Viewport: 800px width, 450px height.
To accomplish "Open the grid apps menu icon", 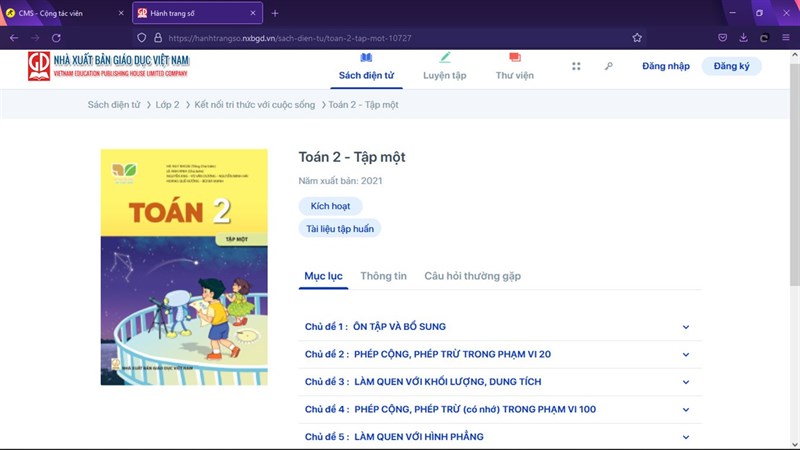I will [x=576, y=66].
